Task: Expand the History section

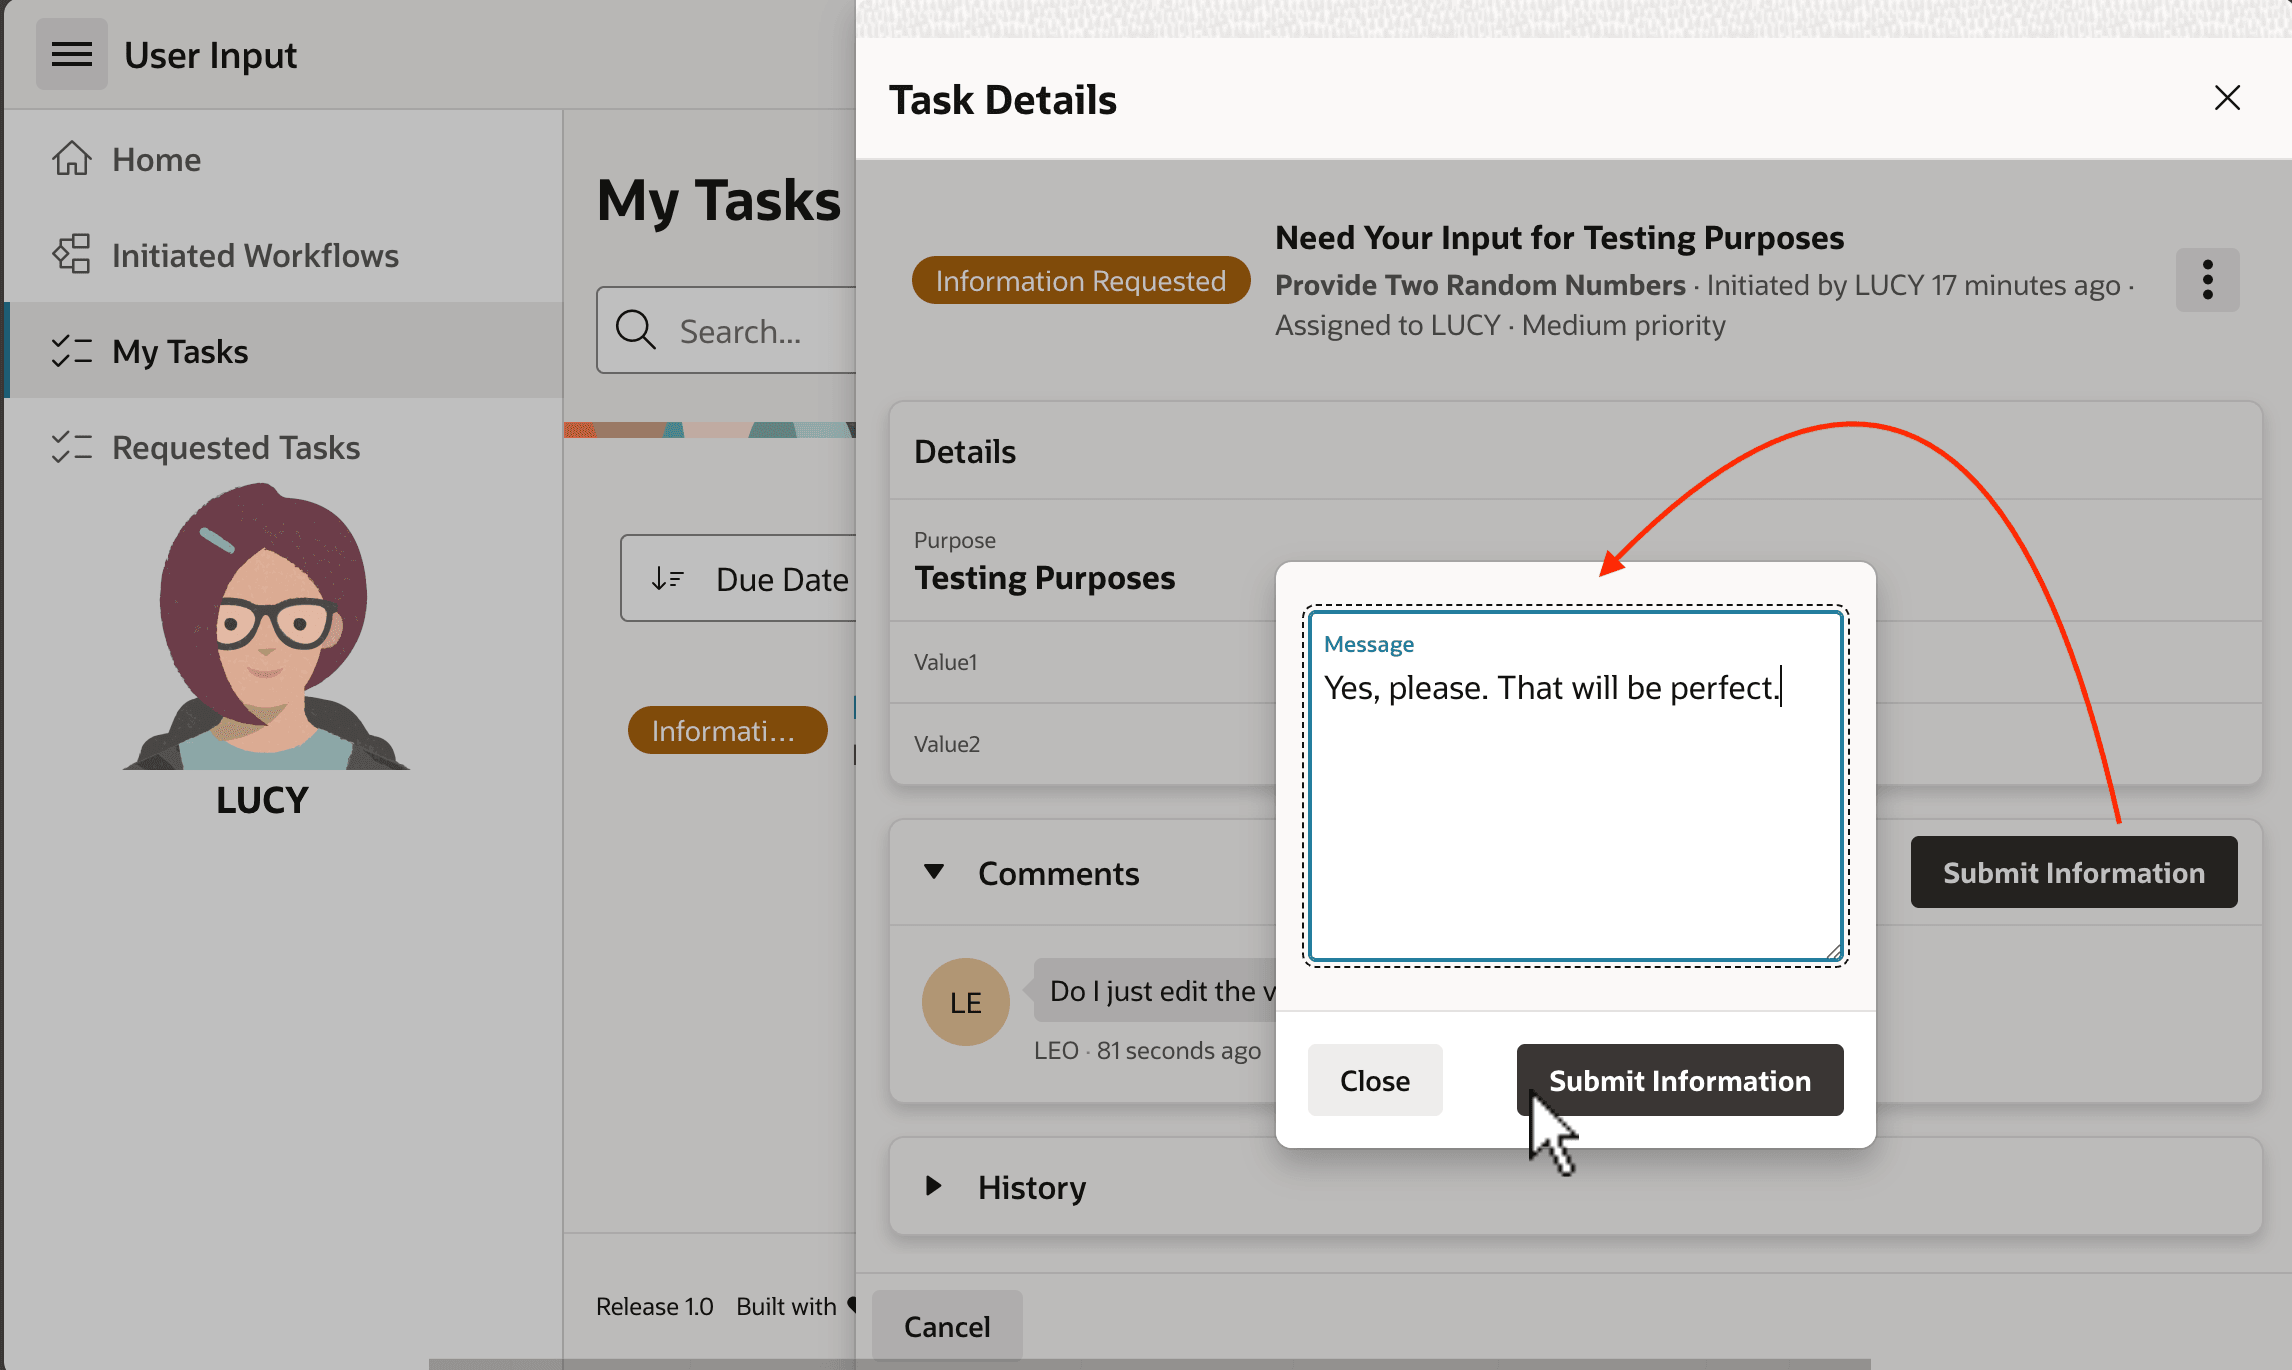Action: click(934, 1186)
